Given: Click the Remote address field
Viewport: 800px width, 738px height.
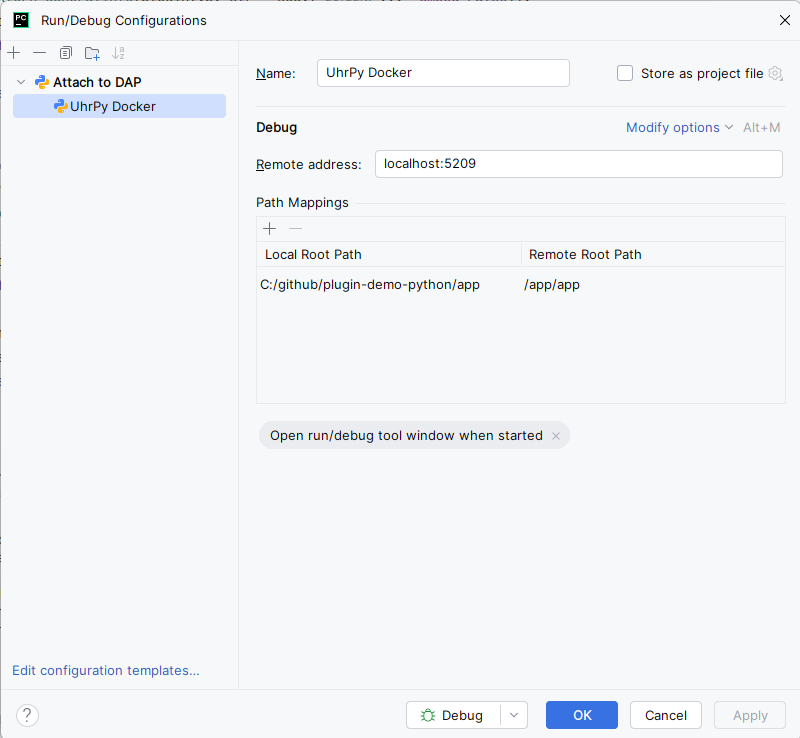Looking at the screenshot, I should (579, 164).
